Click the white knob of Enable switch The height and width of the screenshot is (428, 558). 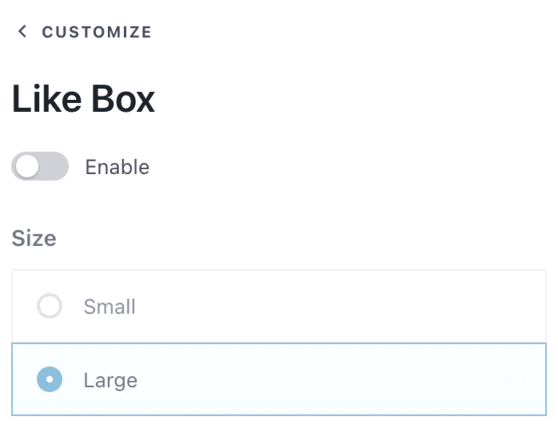(27, 166)
